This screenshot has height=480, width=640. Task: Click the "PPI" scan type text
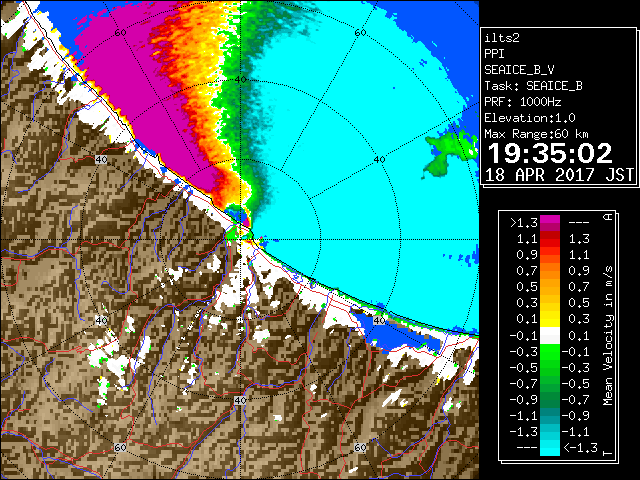(494, 54)
